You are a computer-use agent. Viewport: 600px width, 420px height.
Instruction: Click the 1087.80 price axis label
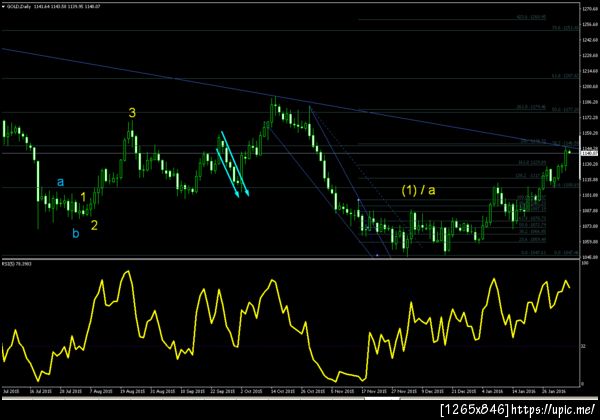(590, 210)
